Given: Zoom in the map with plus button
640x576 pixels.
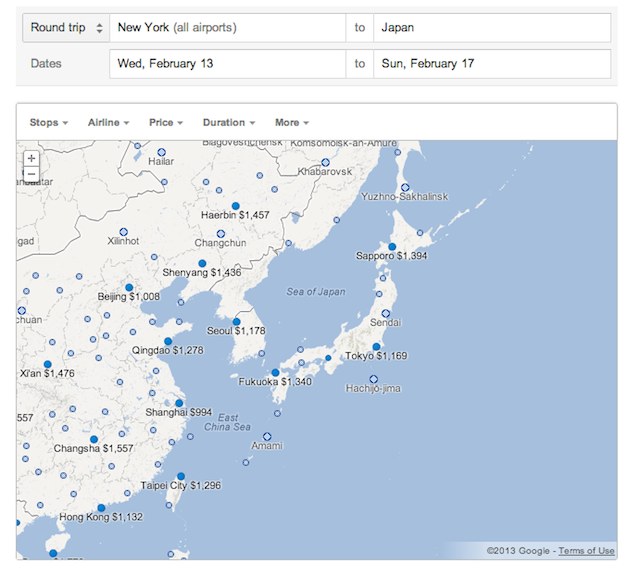Looking at the screenshot, I should pyautogui.click(x=31, y=158).
